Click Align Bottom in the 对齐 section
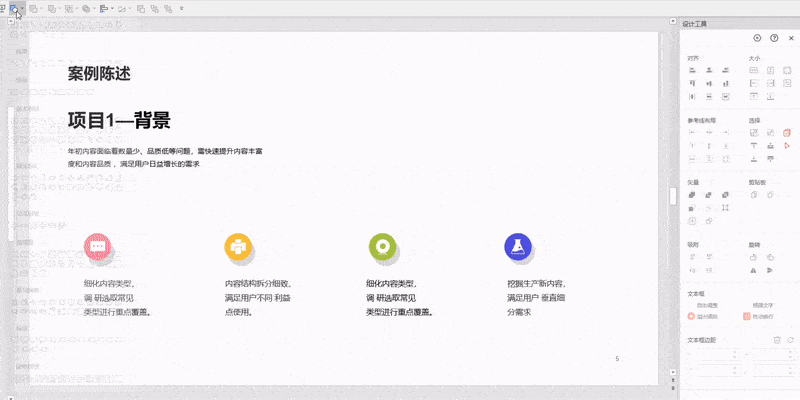 pos(726,83)
